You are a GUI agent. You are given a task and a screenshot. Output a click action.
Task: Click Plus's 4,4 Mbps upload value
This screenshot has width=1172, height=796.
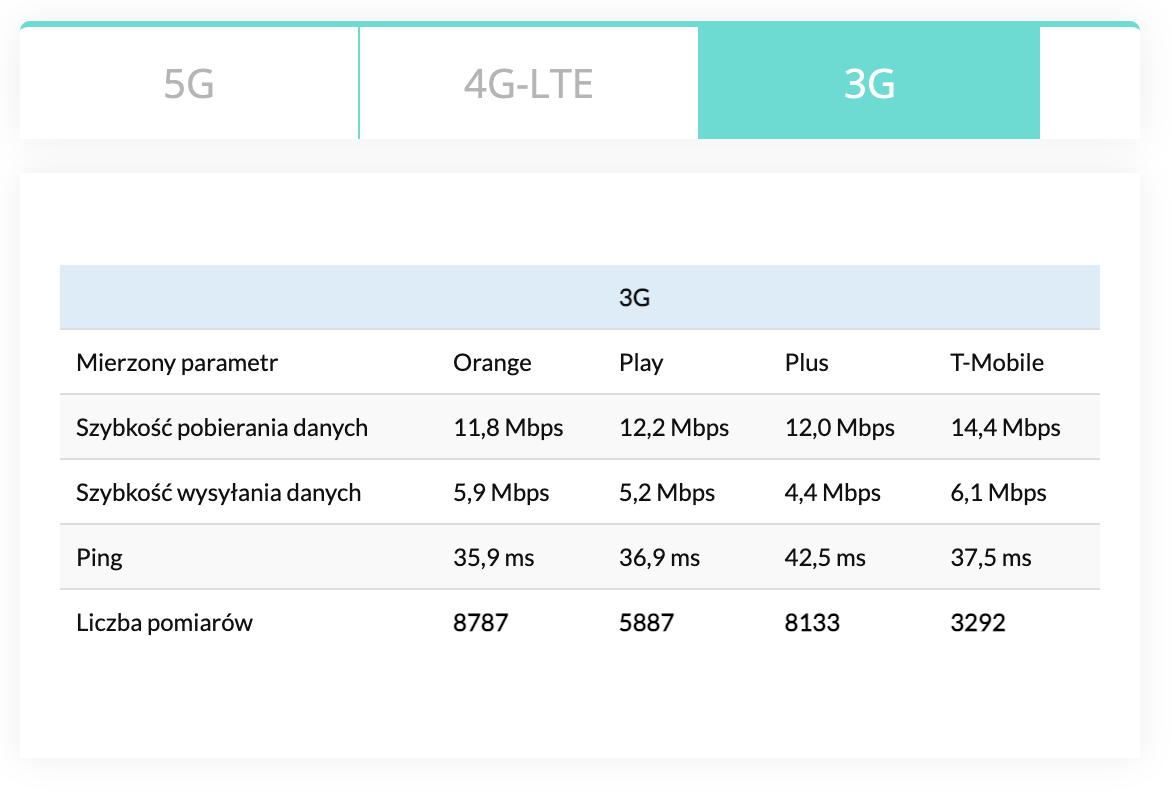(x=833, y=493)
